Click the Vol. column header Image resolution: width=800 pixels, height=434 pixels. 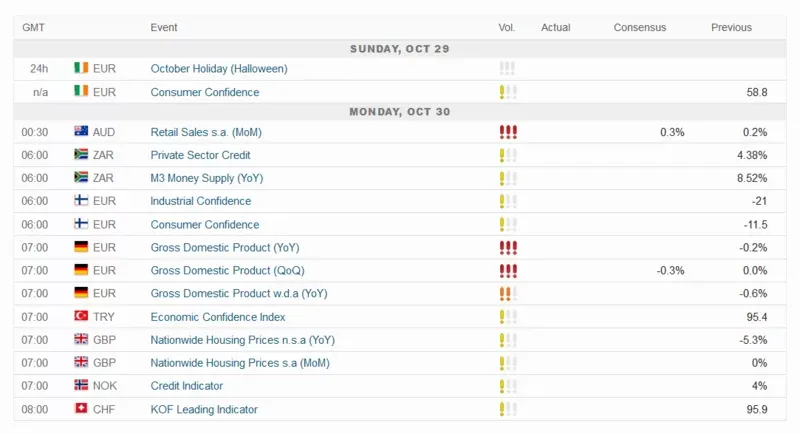tap(506, 28)
